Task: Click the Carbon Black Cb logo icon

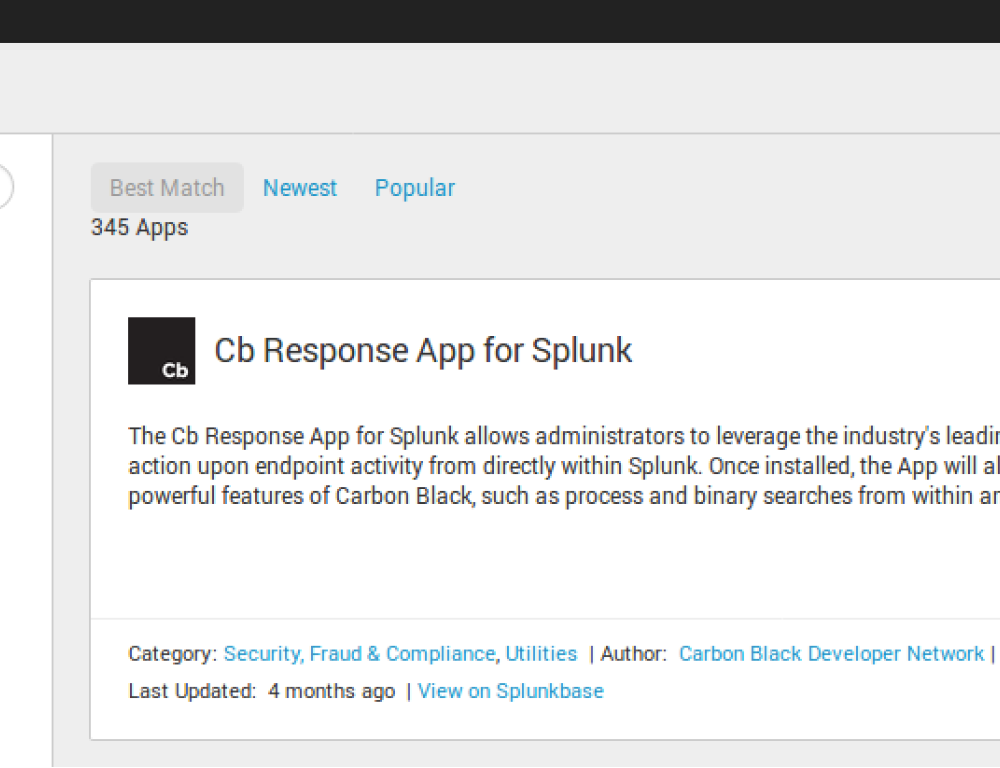Action: [x=161, y=351]
